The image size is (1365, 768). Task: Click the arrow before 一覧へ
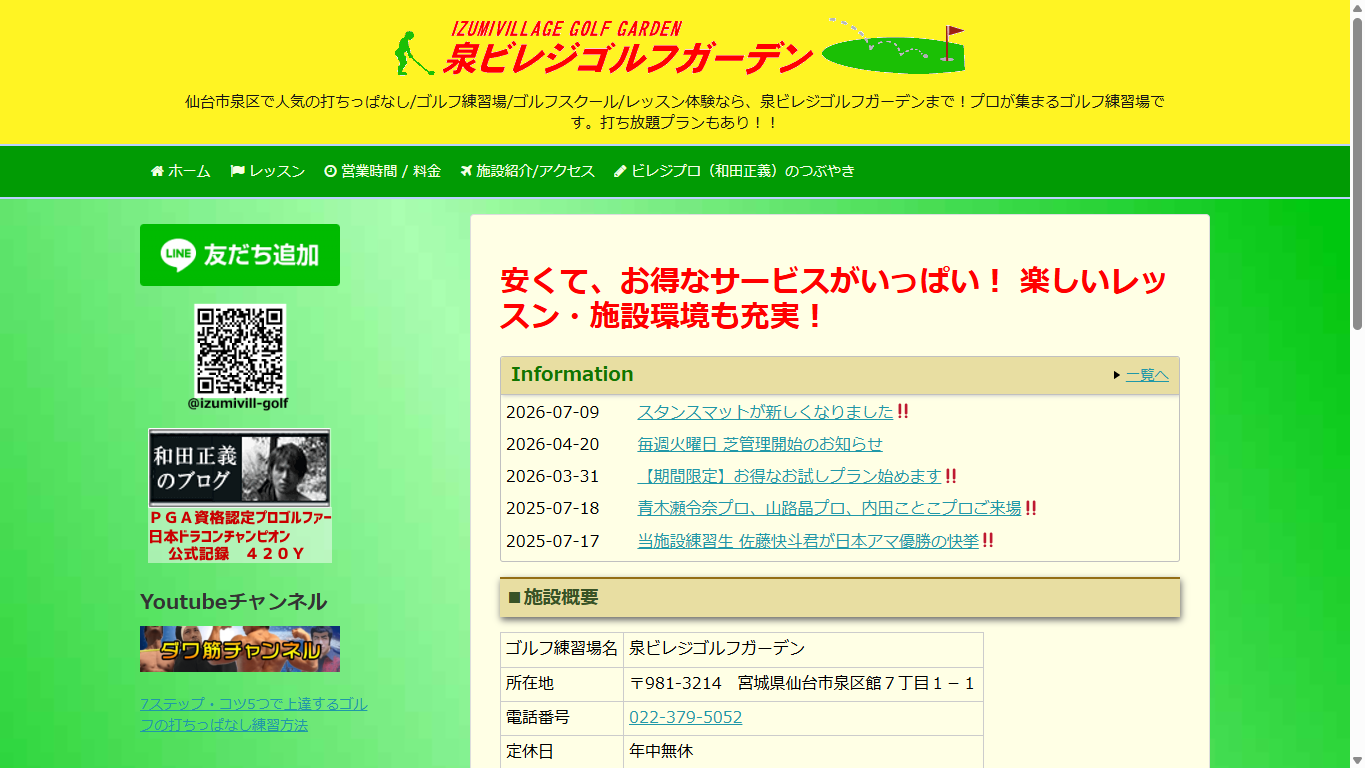[x=1116, y=375]
